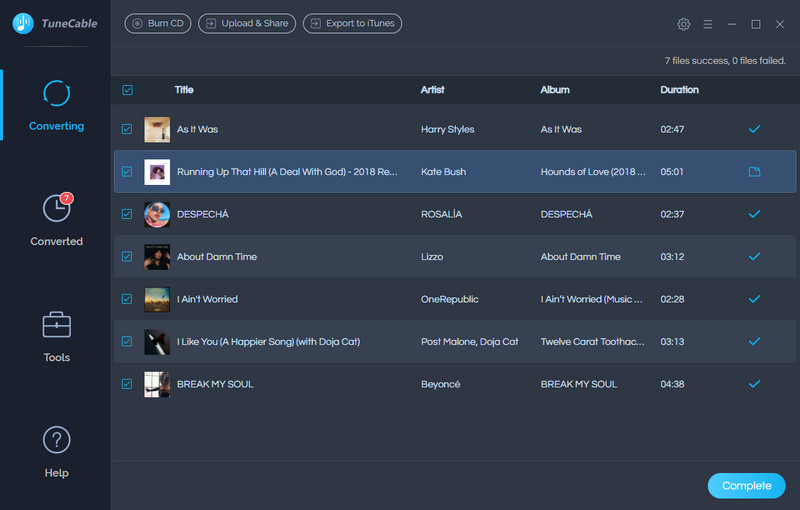
Task: Click the Duration column header
Action: tap(680, 90)
